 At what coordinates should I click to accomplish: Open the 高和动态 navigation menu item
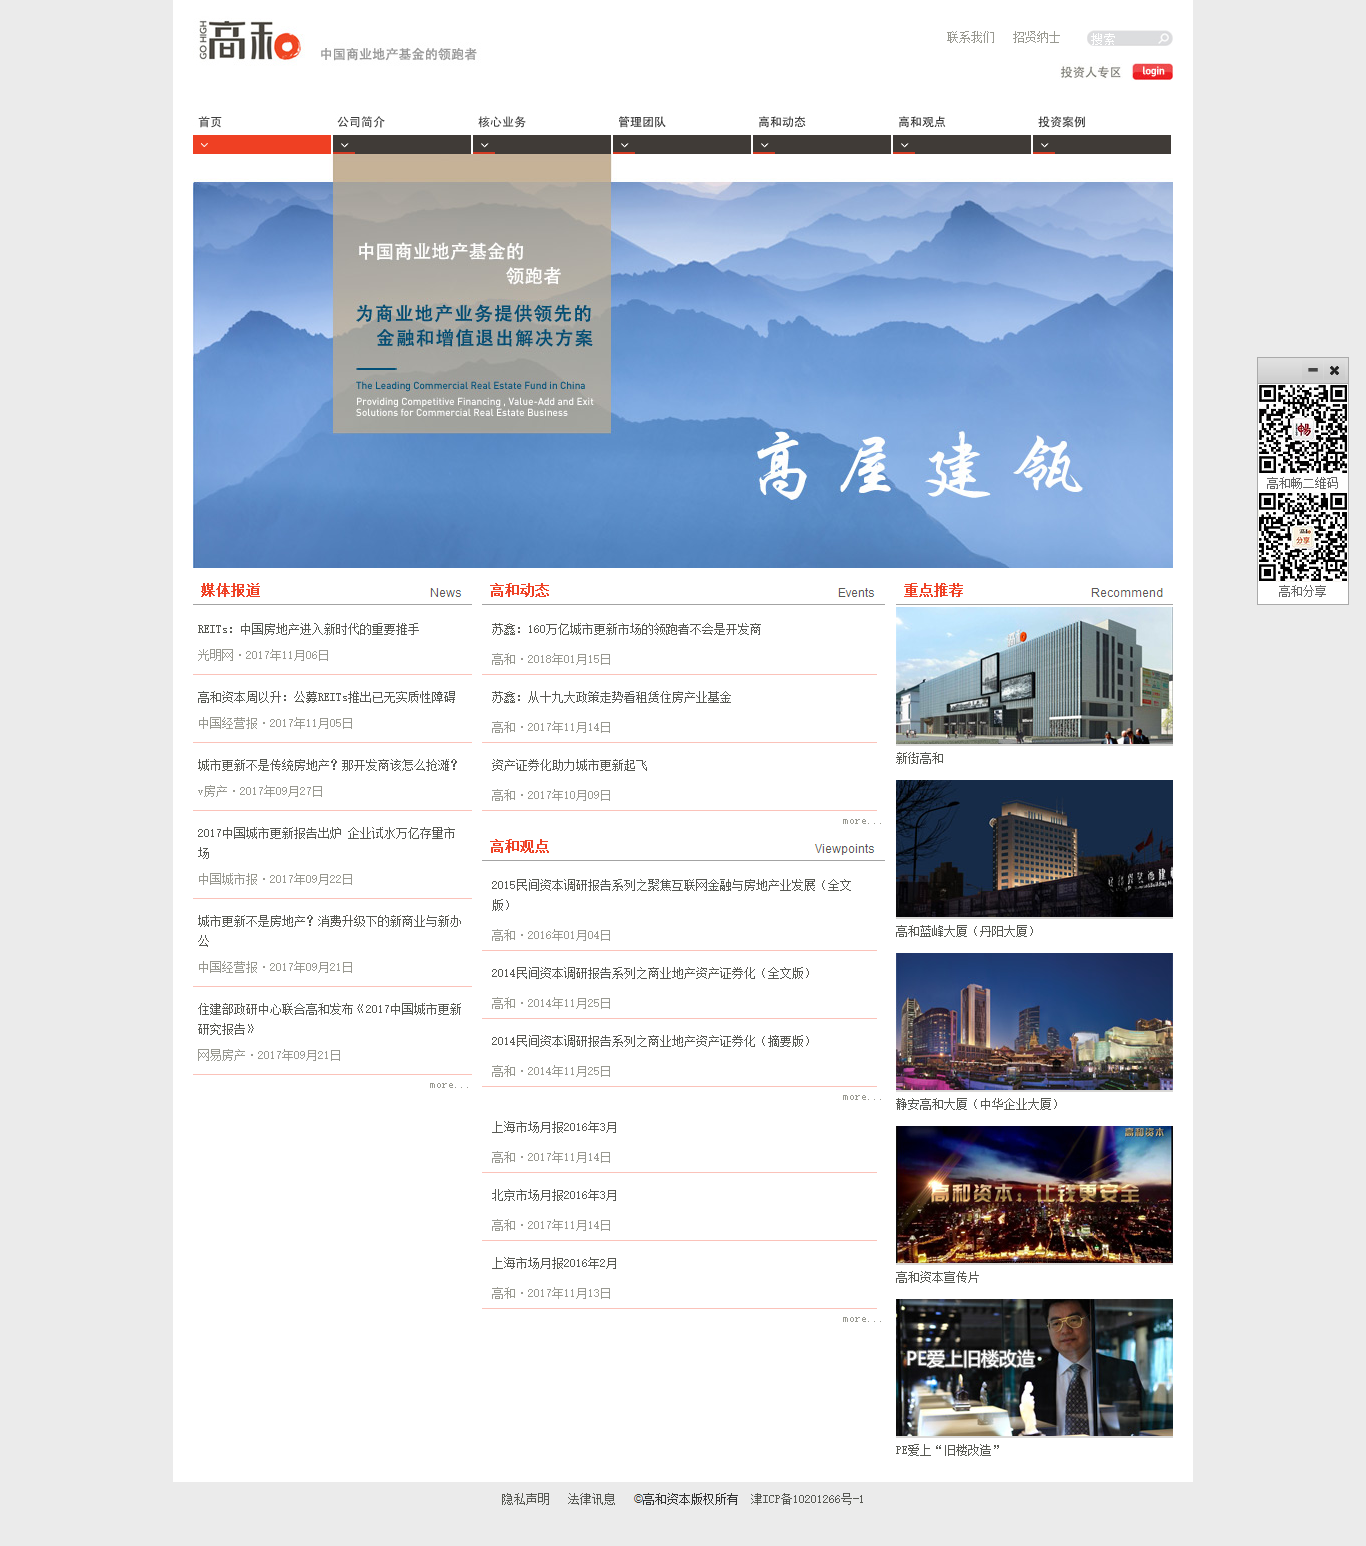tap(782, 122)
